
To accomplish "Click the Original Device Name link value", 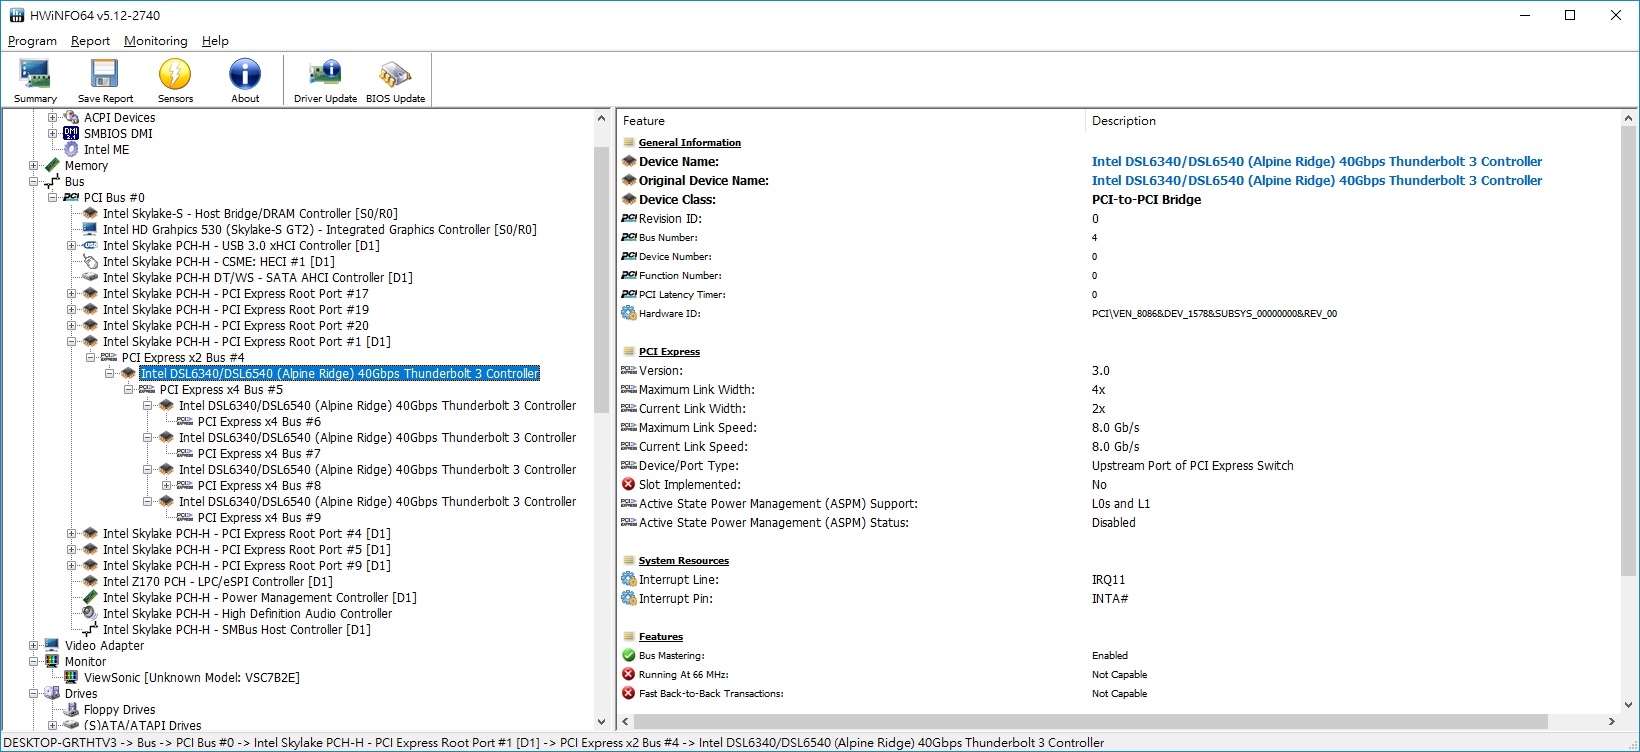I will click(x=1316, y=180).
